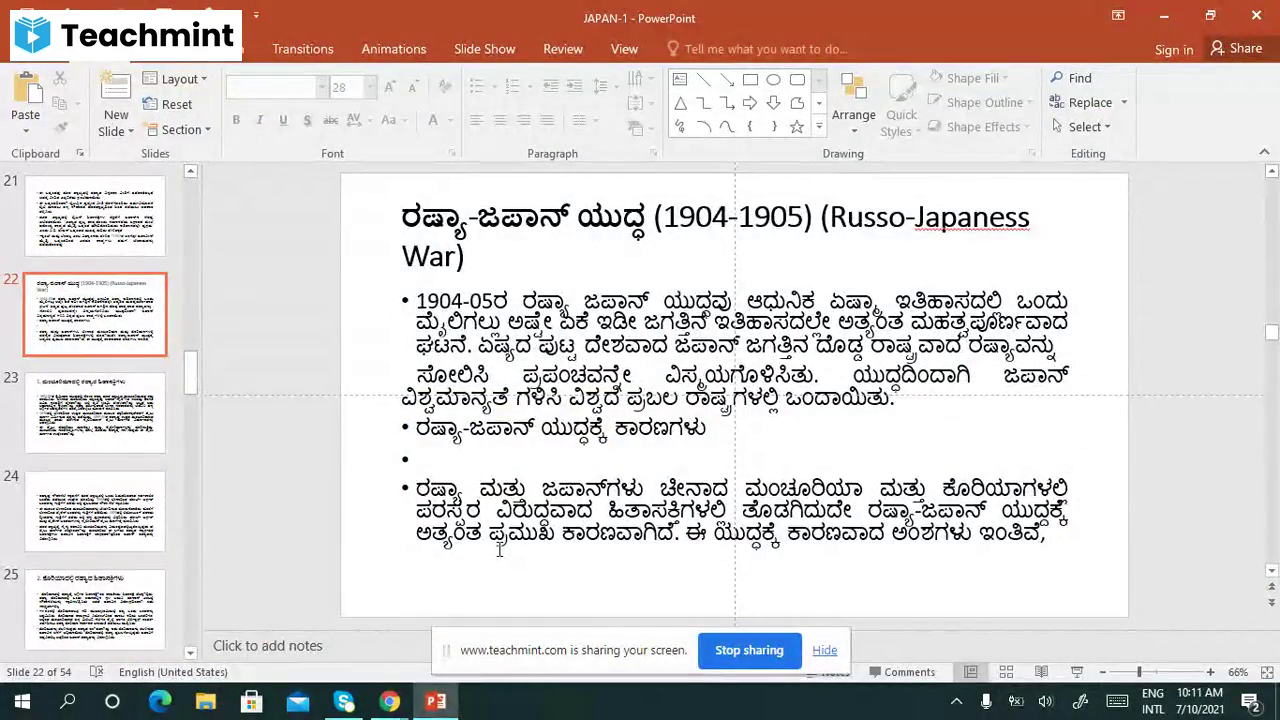Click the Cut scissors icon
Viewport: 1280px width, 720px height.
(x=60, y=78)
